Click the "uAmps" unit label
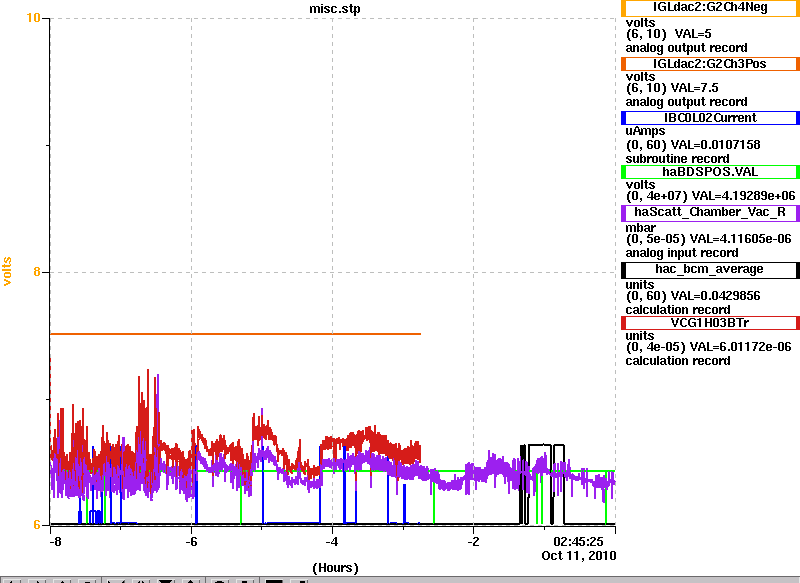Viewport: 800px width, 583px height. pyautogui.click(x=645, y=132)
